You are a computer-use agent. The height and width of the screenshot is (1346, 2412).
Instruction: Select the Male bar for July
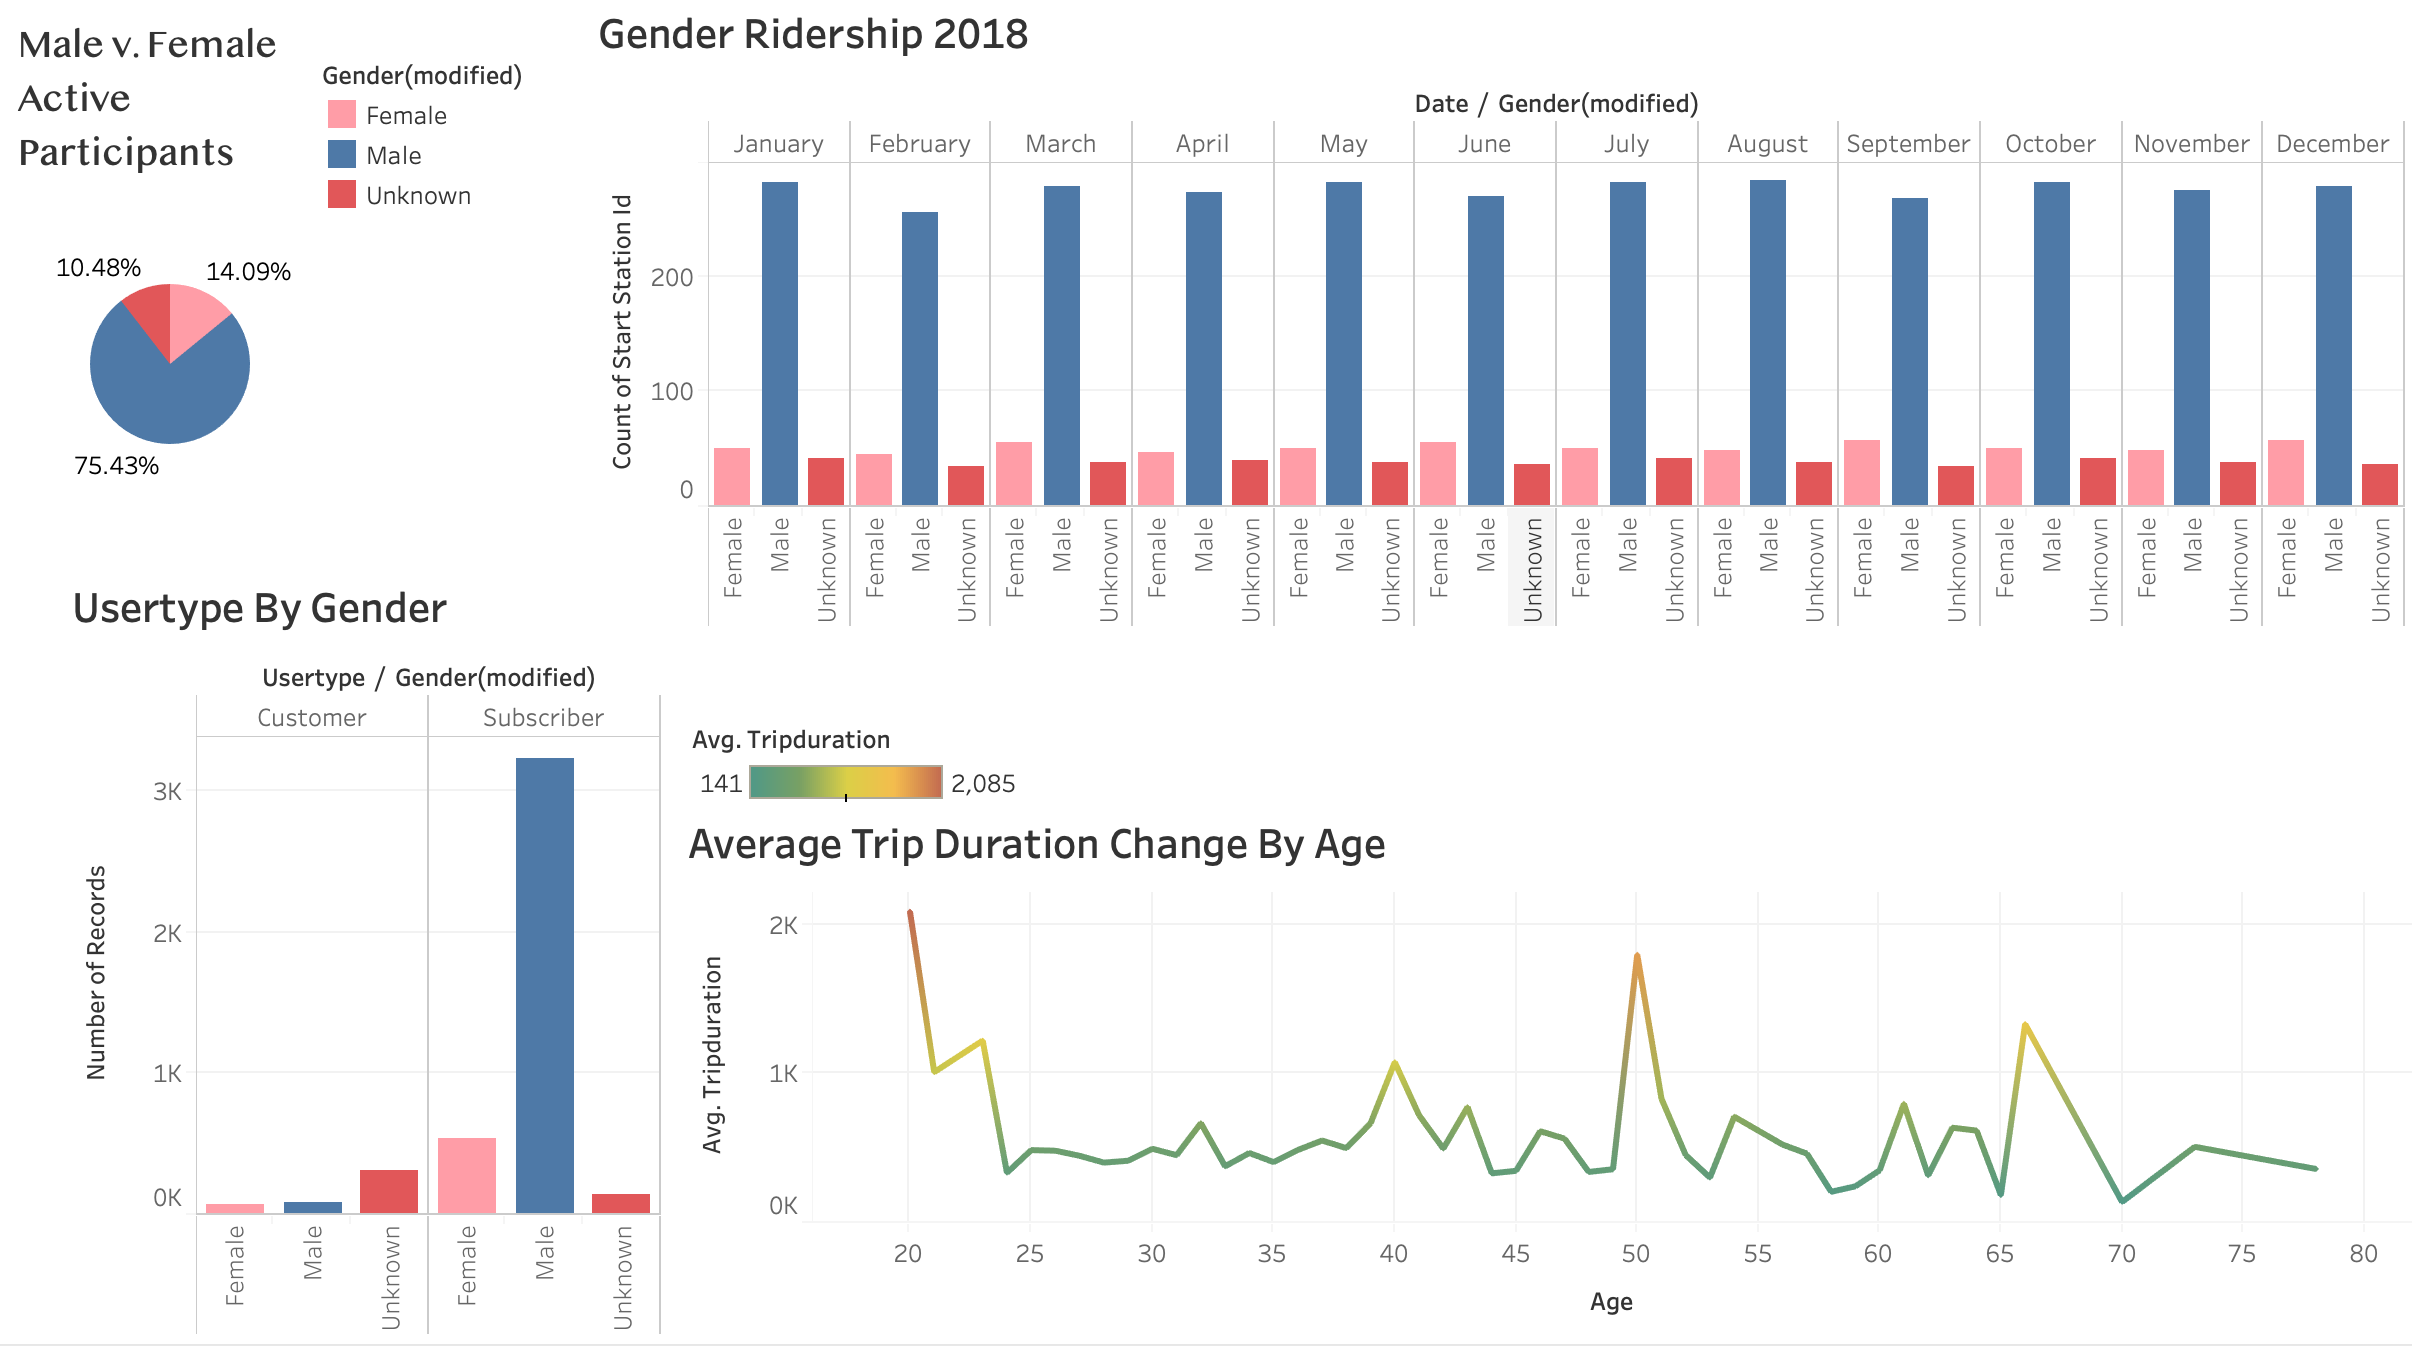(x=1626, y=340)
